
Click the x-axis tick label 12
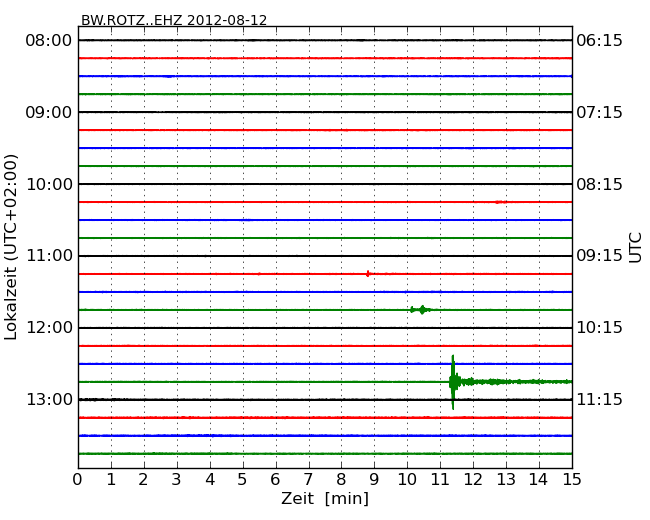pyautogui.click(x=473, y=479)
